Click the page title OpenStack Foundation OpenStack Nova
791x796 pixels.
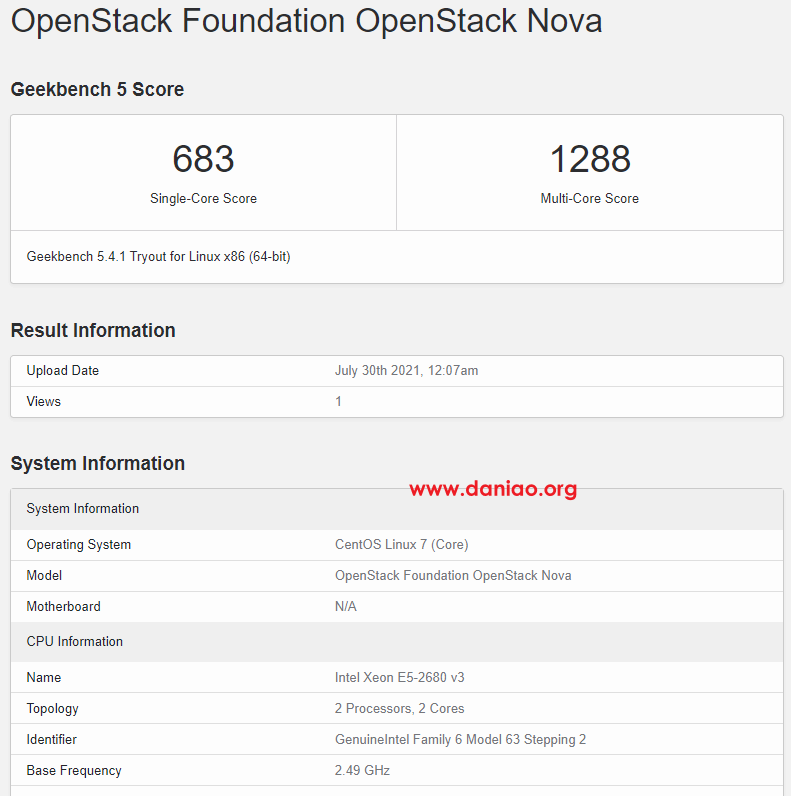pos(306,21)
